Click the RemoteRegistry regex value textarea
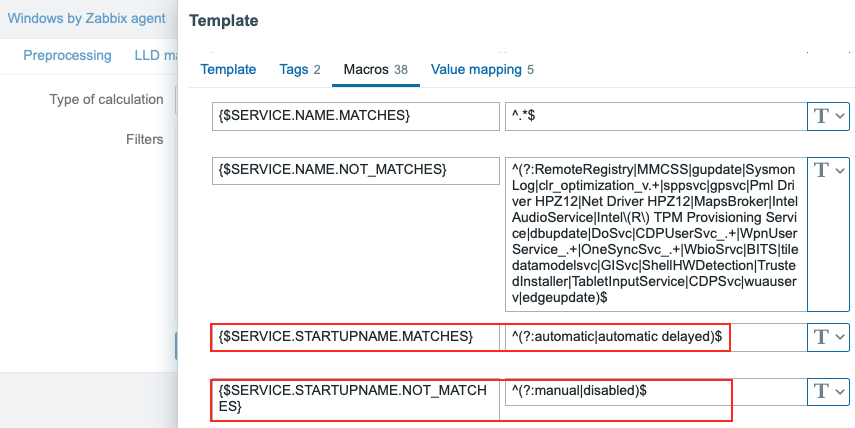 [x=652, y=232]
